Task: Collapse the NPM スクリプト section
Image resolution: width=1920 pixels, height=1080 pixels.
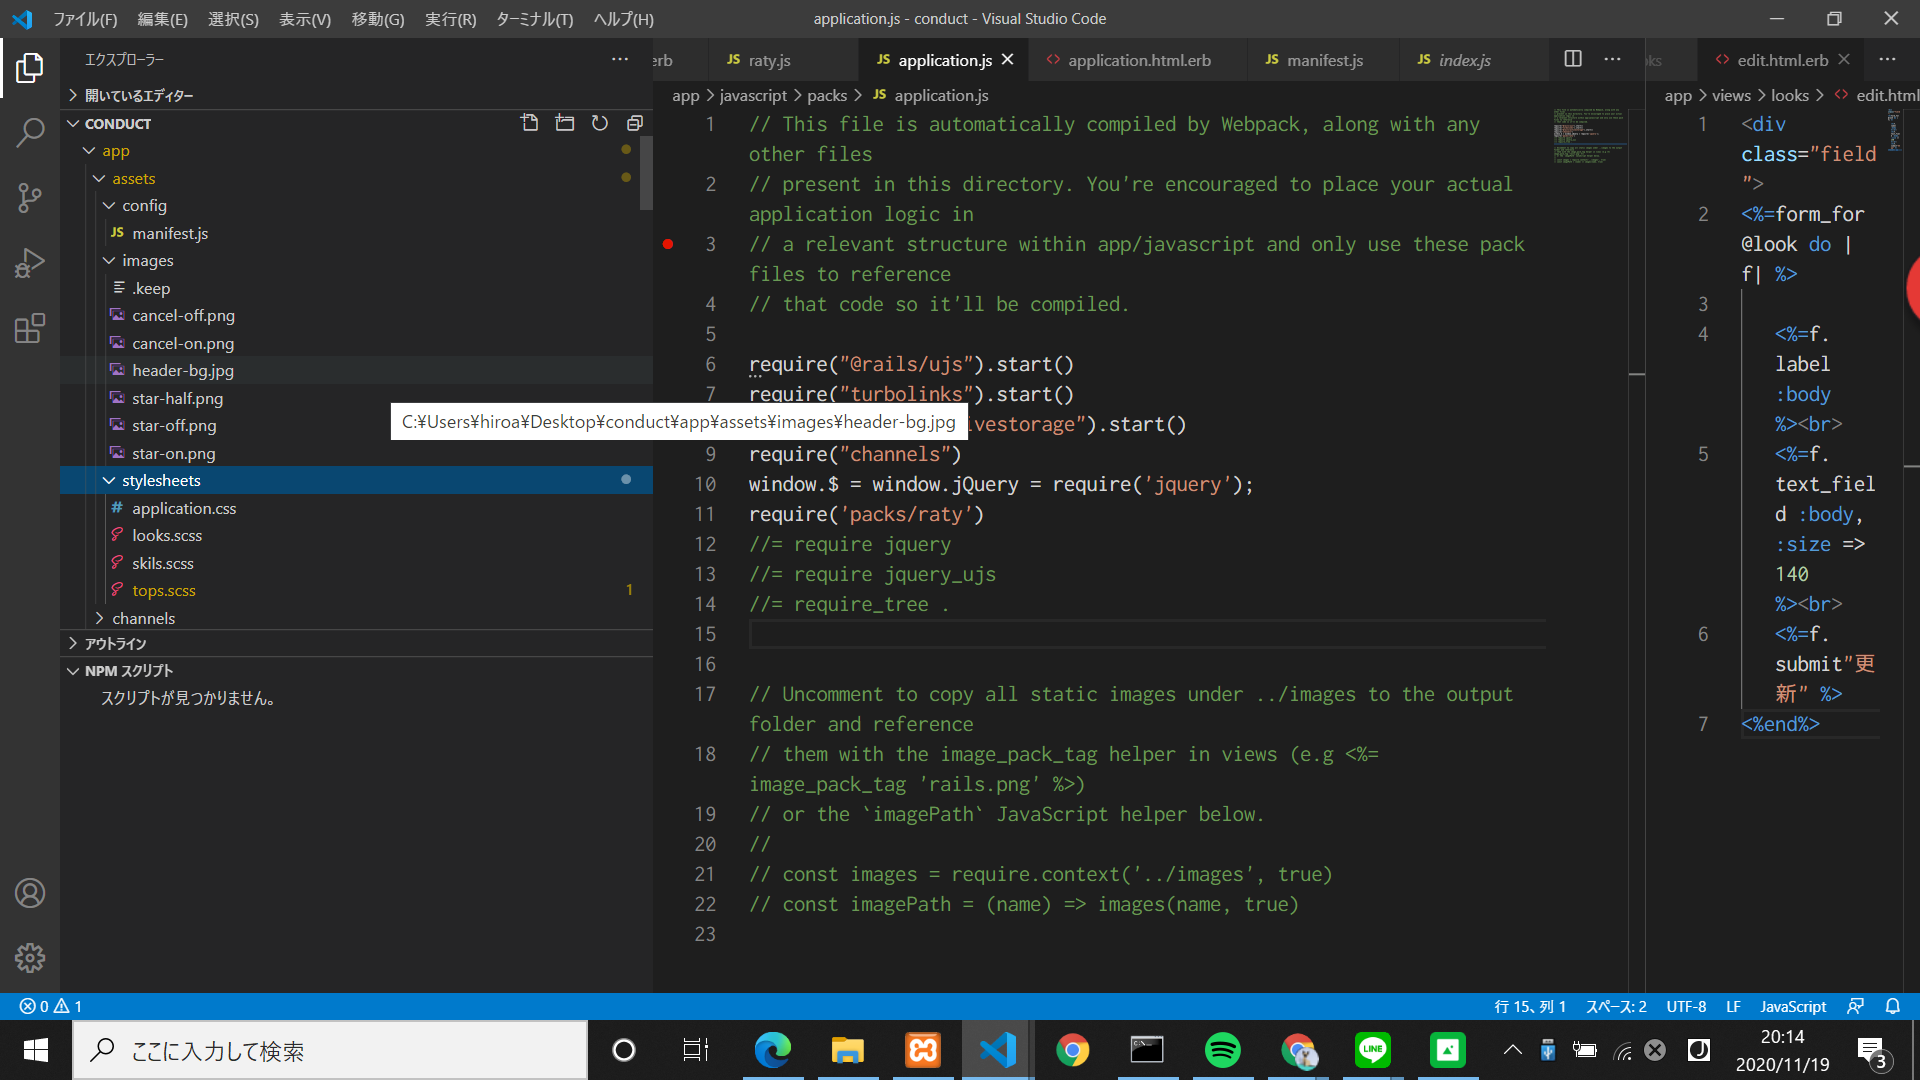Action: click(x=73, y=670)
